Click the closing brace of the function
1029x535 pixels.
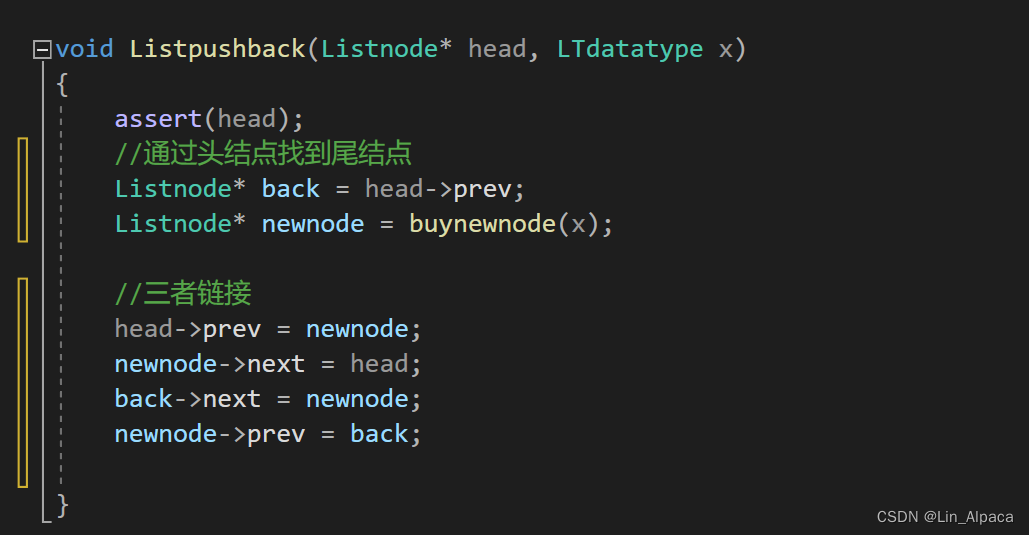point(62,505)
